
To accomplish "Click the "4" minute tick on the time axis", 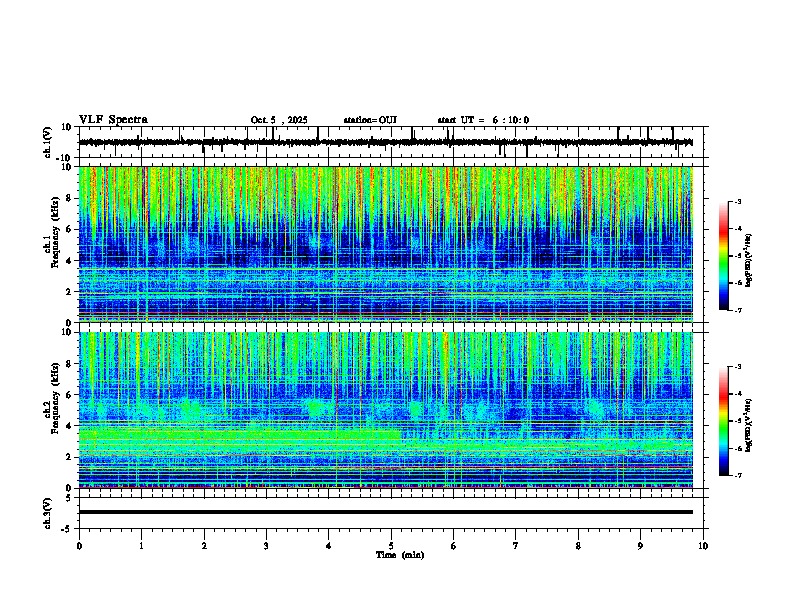I will point(329,546).
